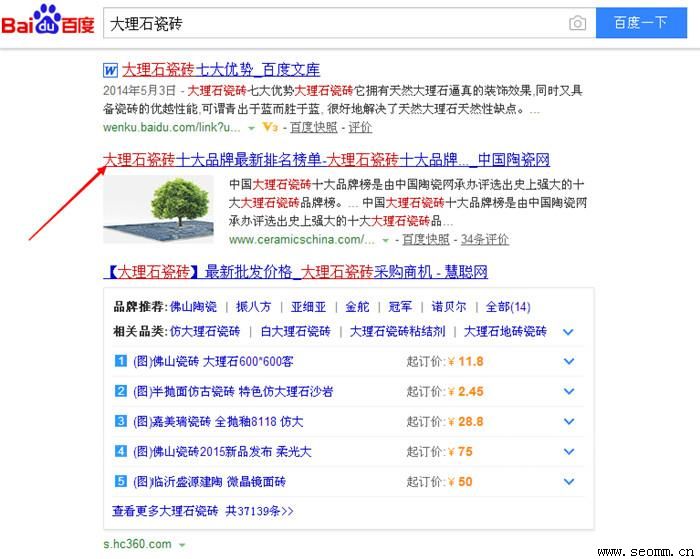
Task: Click the V3 credibility badge icon
Action: [270, 128]
